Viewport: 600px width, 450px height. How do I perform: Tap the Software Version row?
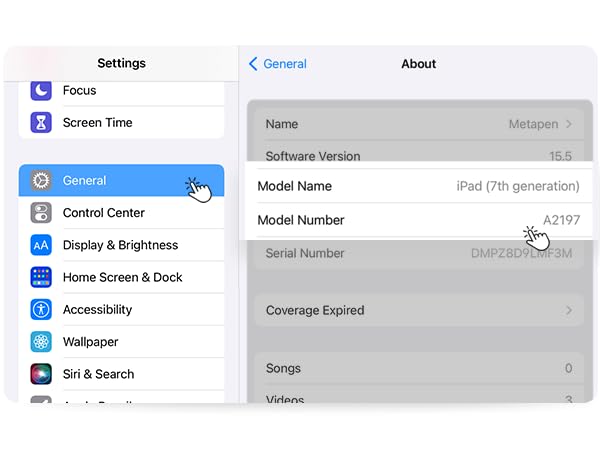tap(418, 156)
